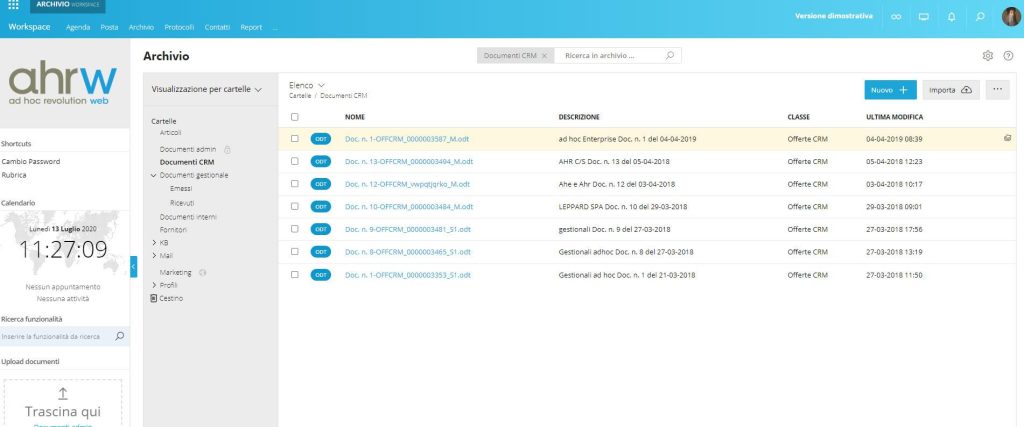
Task: Click the notifications bell icon
Action: pyautogui.click(x=950, y=17)
